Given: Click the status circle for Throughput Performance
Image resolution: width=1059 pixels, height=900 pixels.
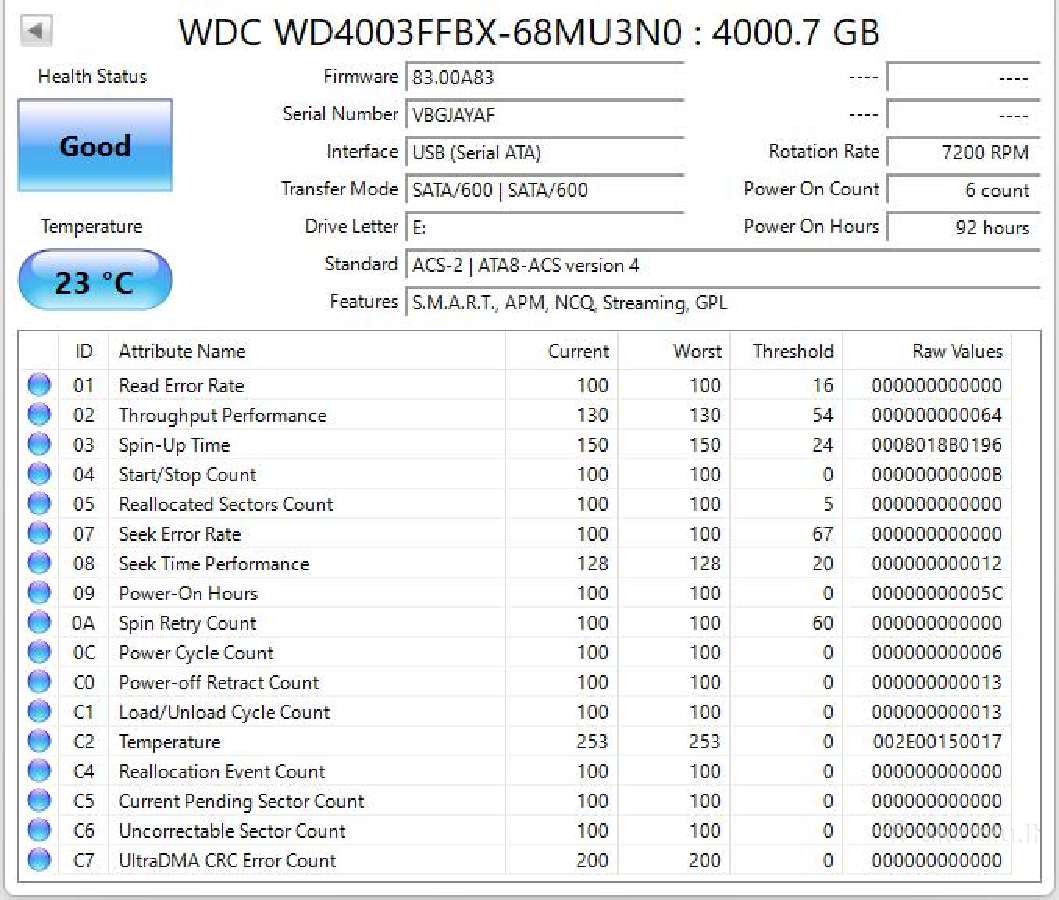Looking at the screenshot, I should (x=39, y=415).
